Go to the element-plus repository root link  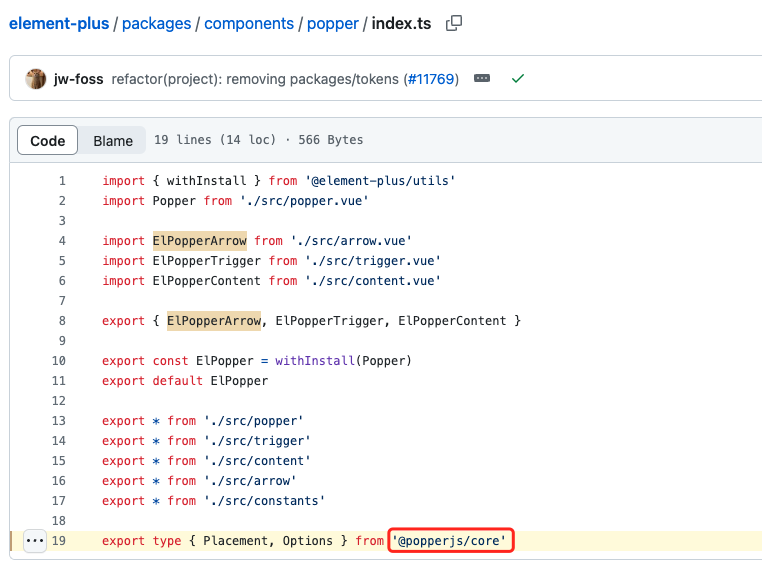pos(58,23)
